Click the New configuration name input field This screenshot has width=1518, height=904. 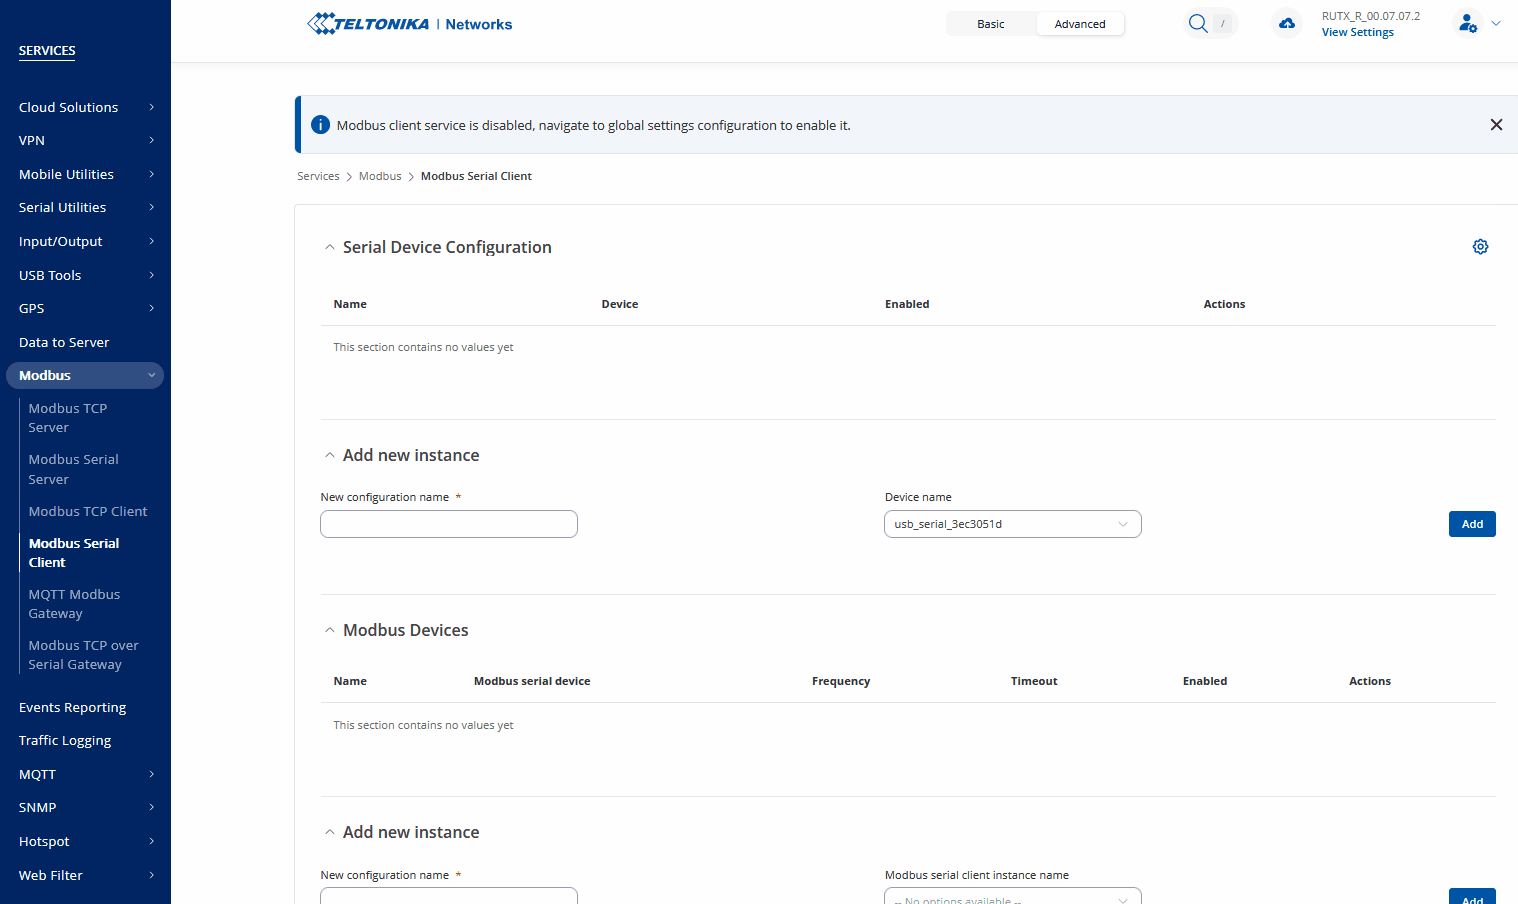click(x=449, y=524)
